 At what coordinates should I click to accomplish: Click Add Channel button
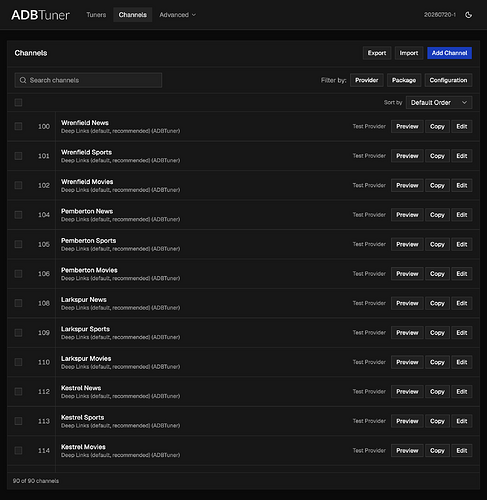pos(449,53)
